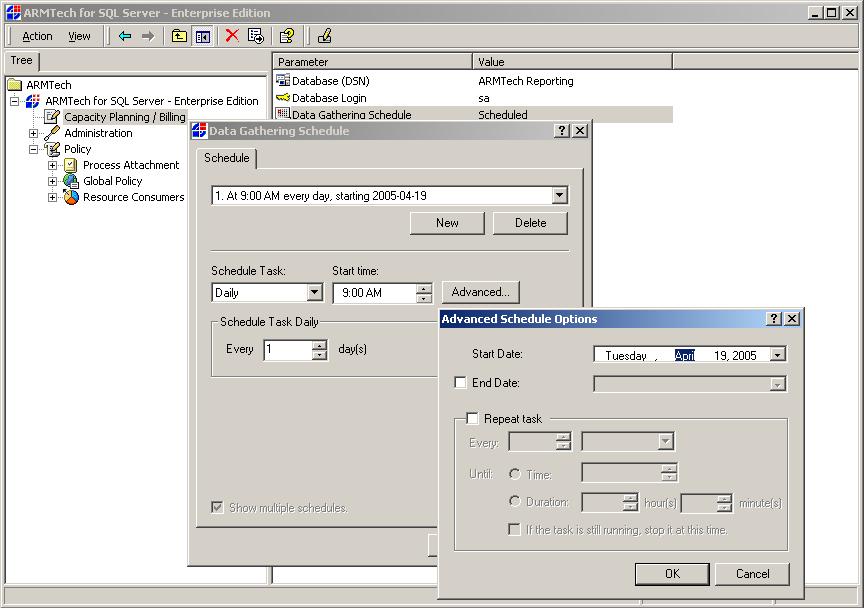
Task: Click the Database Login key icon
Action: point(283,98)
